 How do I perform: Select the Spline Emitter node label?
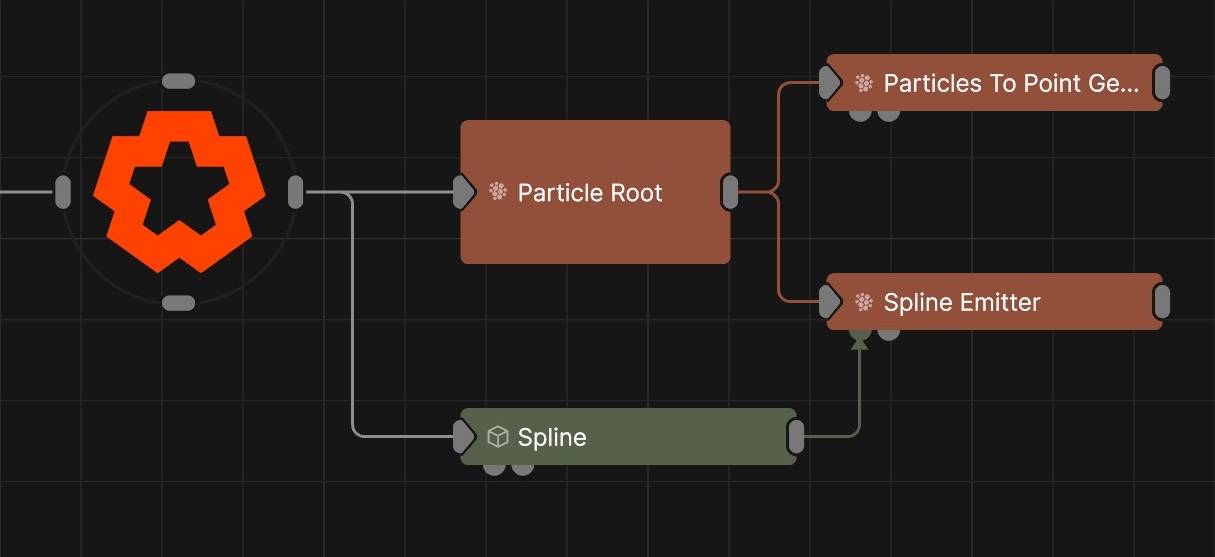(962, 302)
